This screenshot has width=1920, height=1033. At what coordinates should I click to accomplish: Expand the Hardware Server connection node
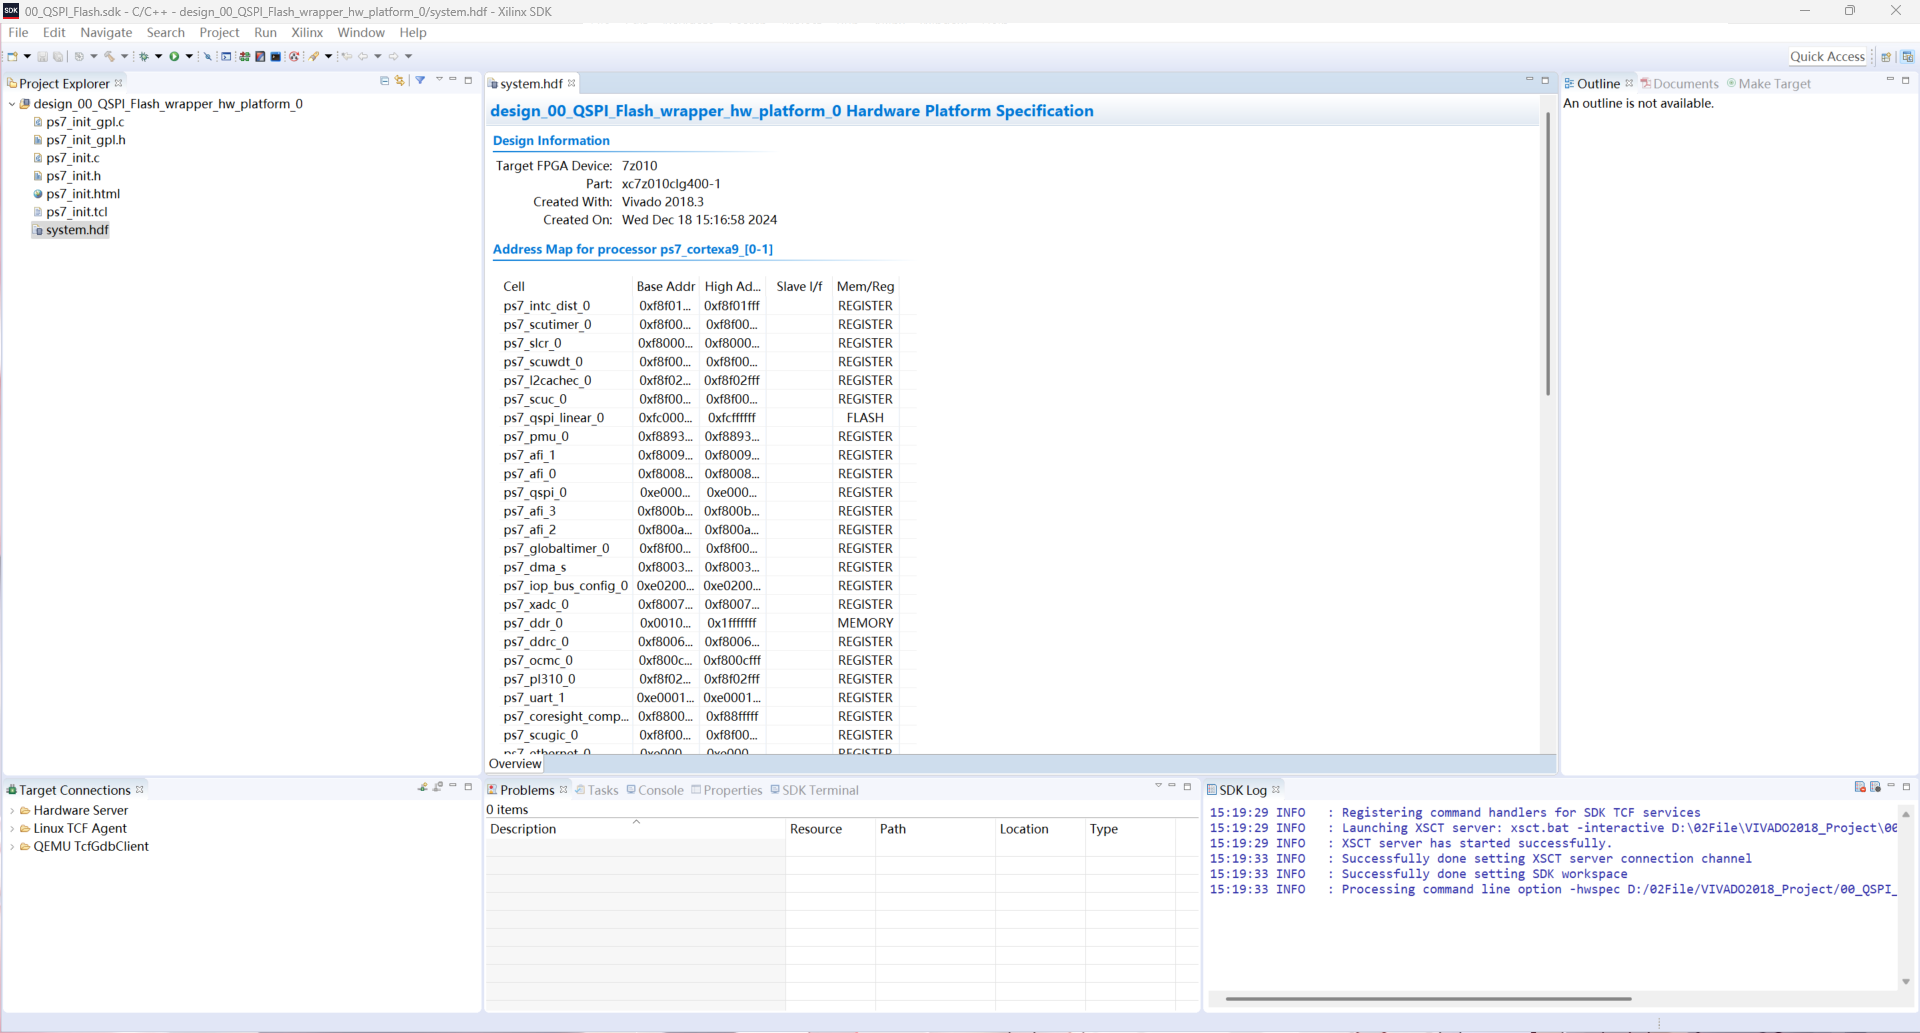coord(12,811)
